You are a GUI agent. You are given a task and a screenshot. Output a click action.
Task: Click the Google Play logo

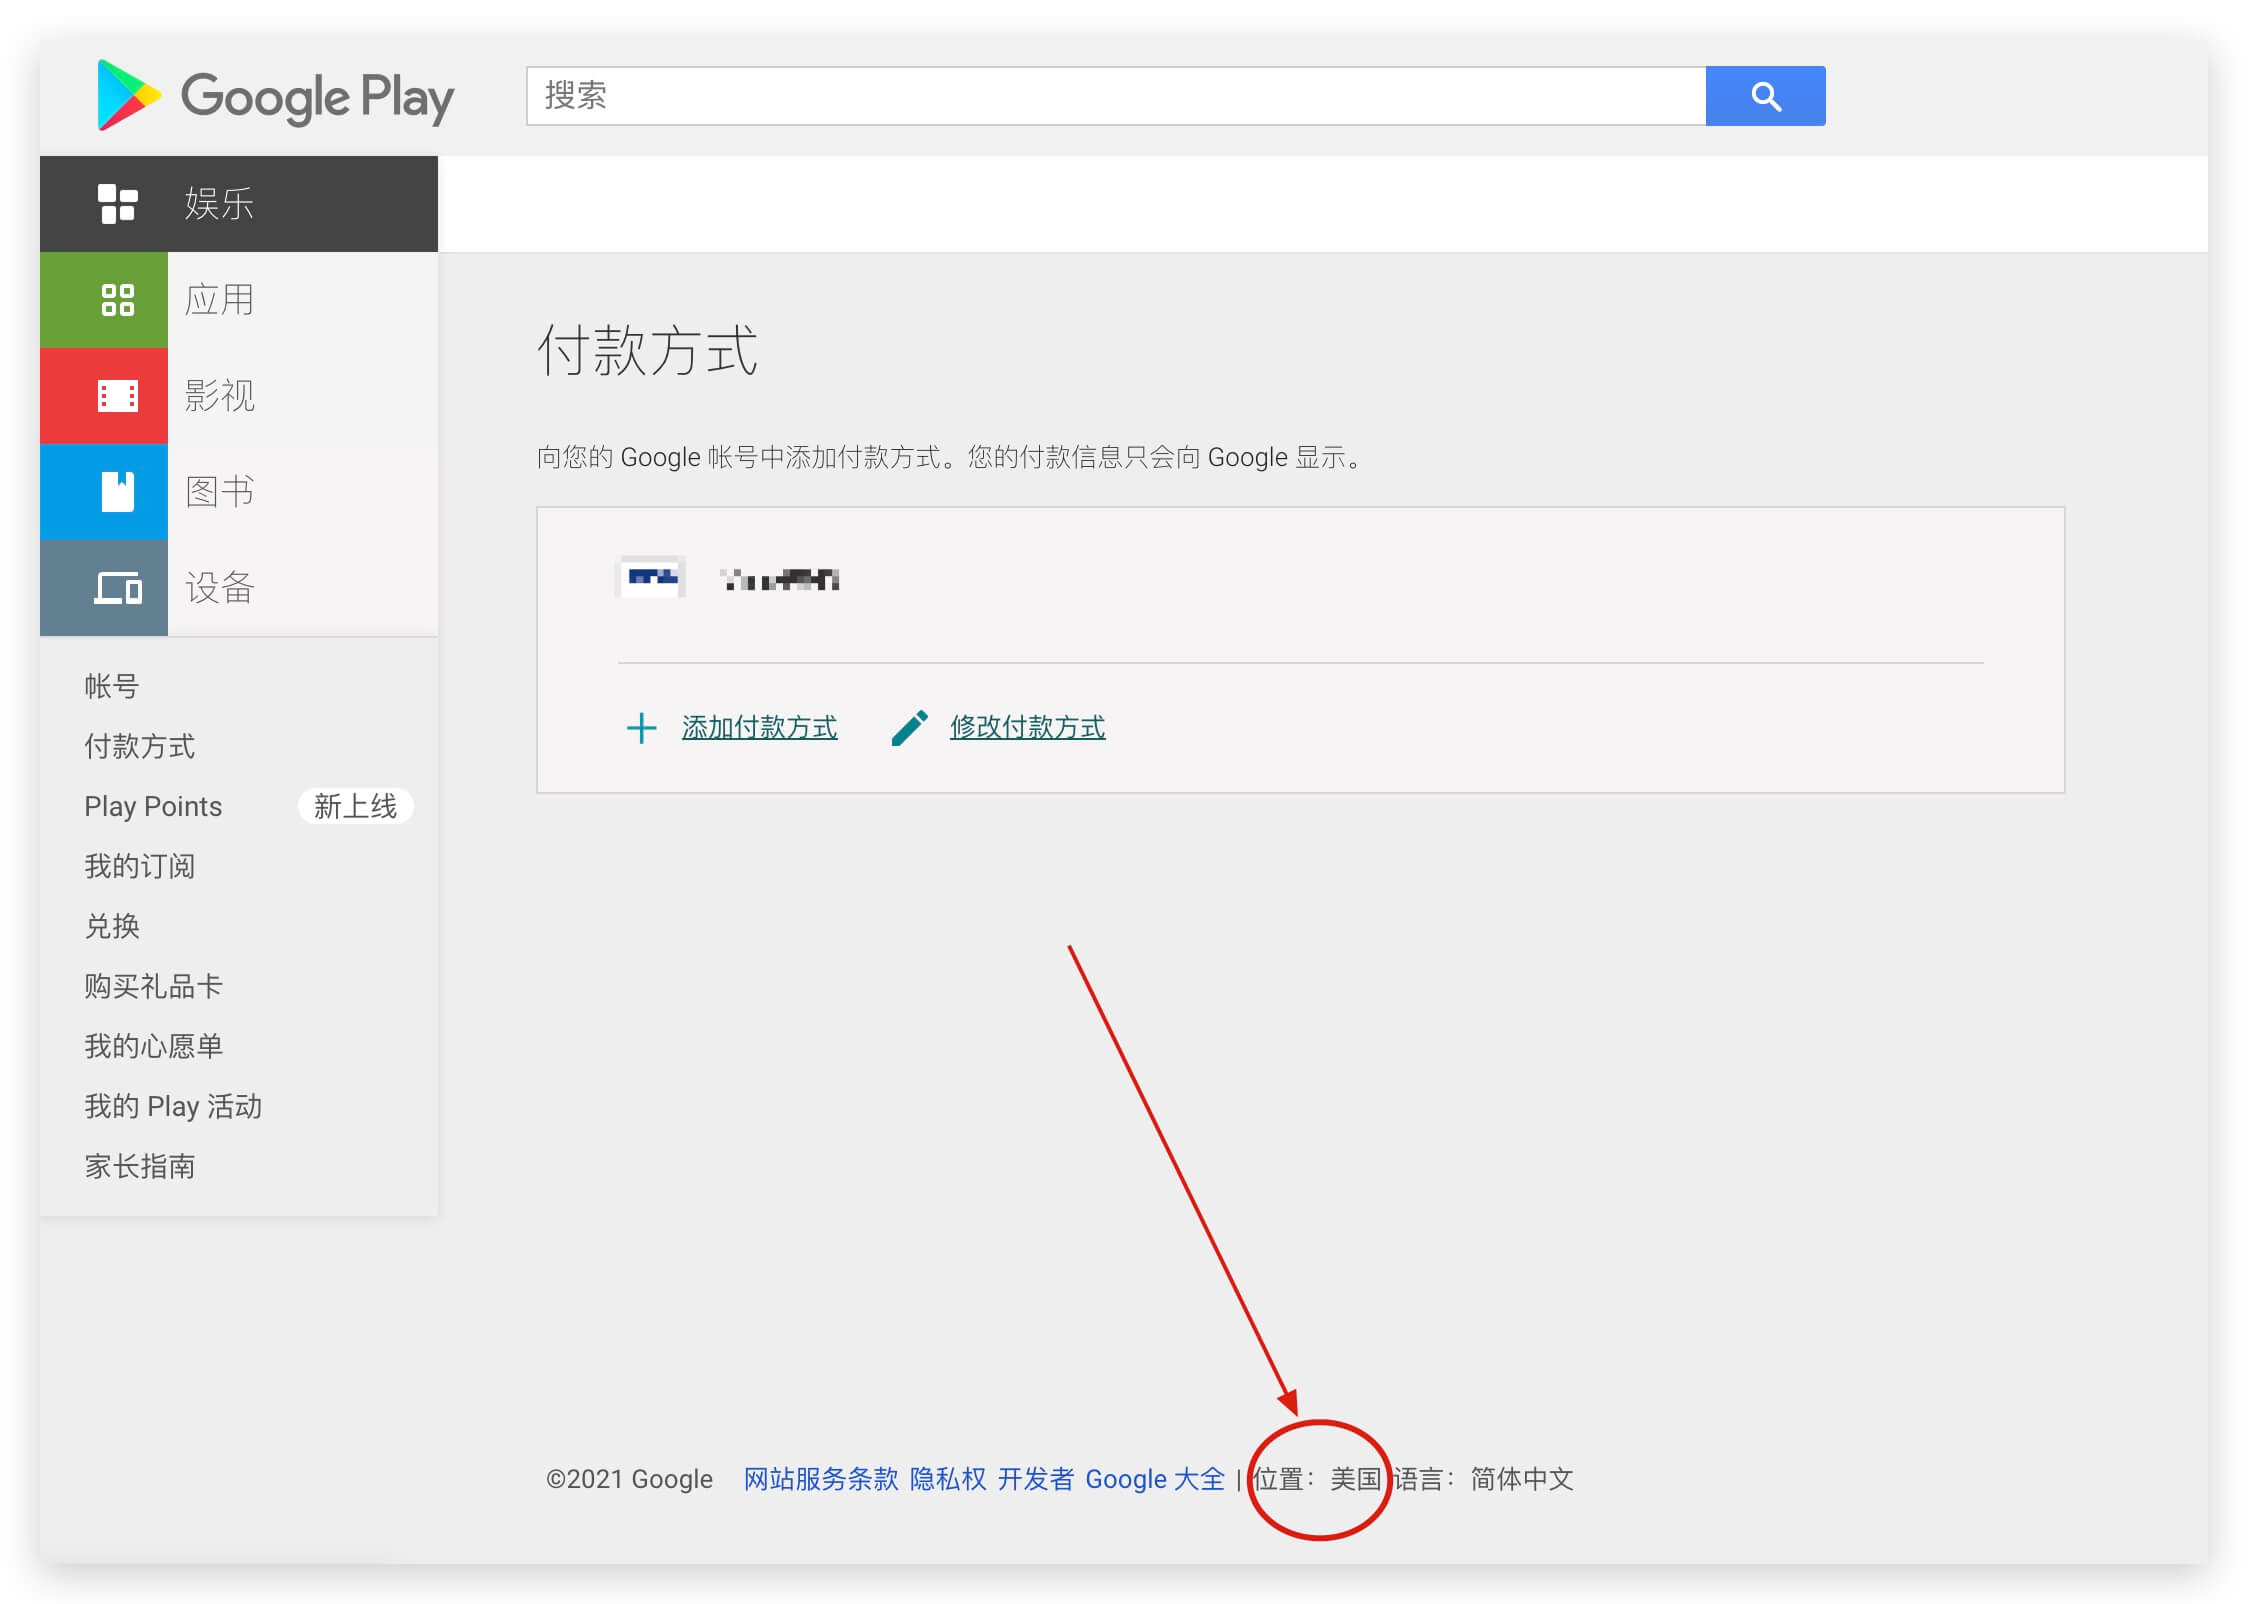point(275,96)
